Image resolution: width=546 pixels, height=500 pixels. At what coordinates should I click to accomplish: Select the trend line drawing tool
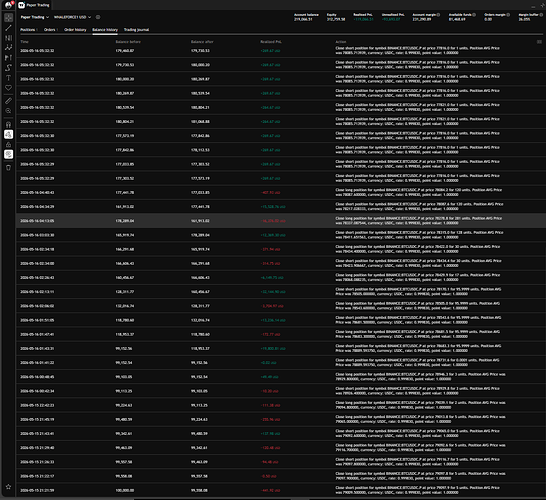coord(8,28)
